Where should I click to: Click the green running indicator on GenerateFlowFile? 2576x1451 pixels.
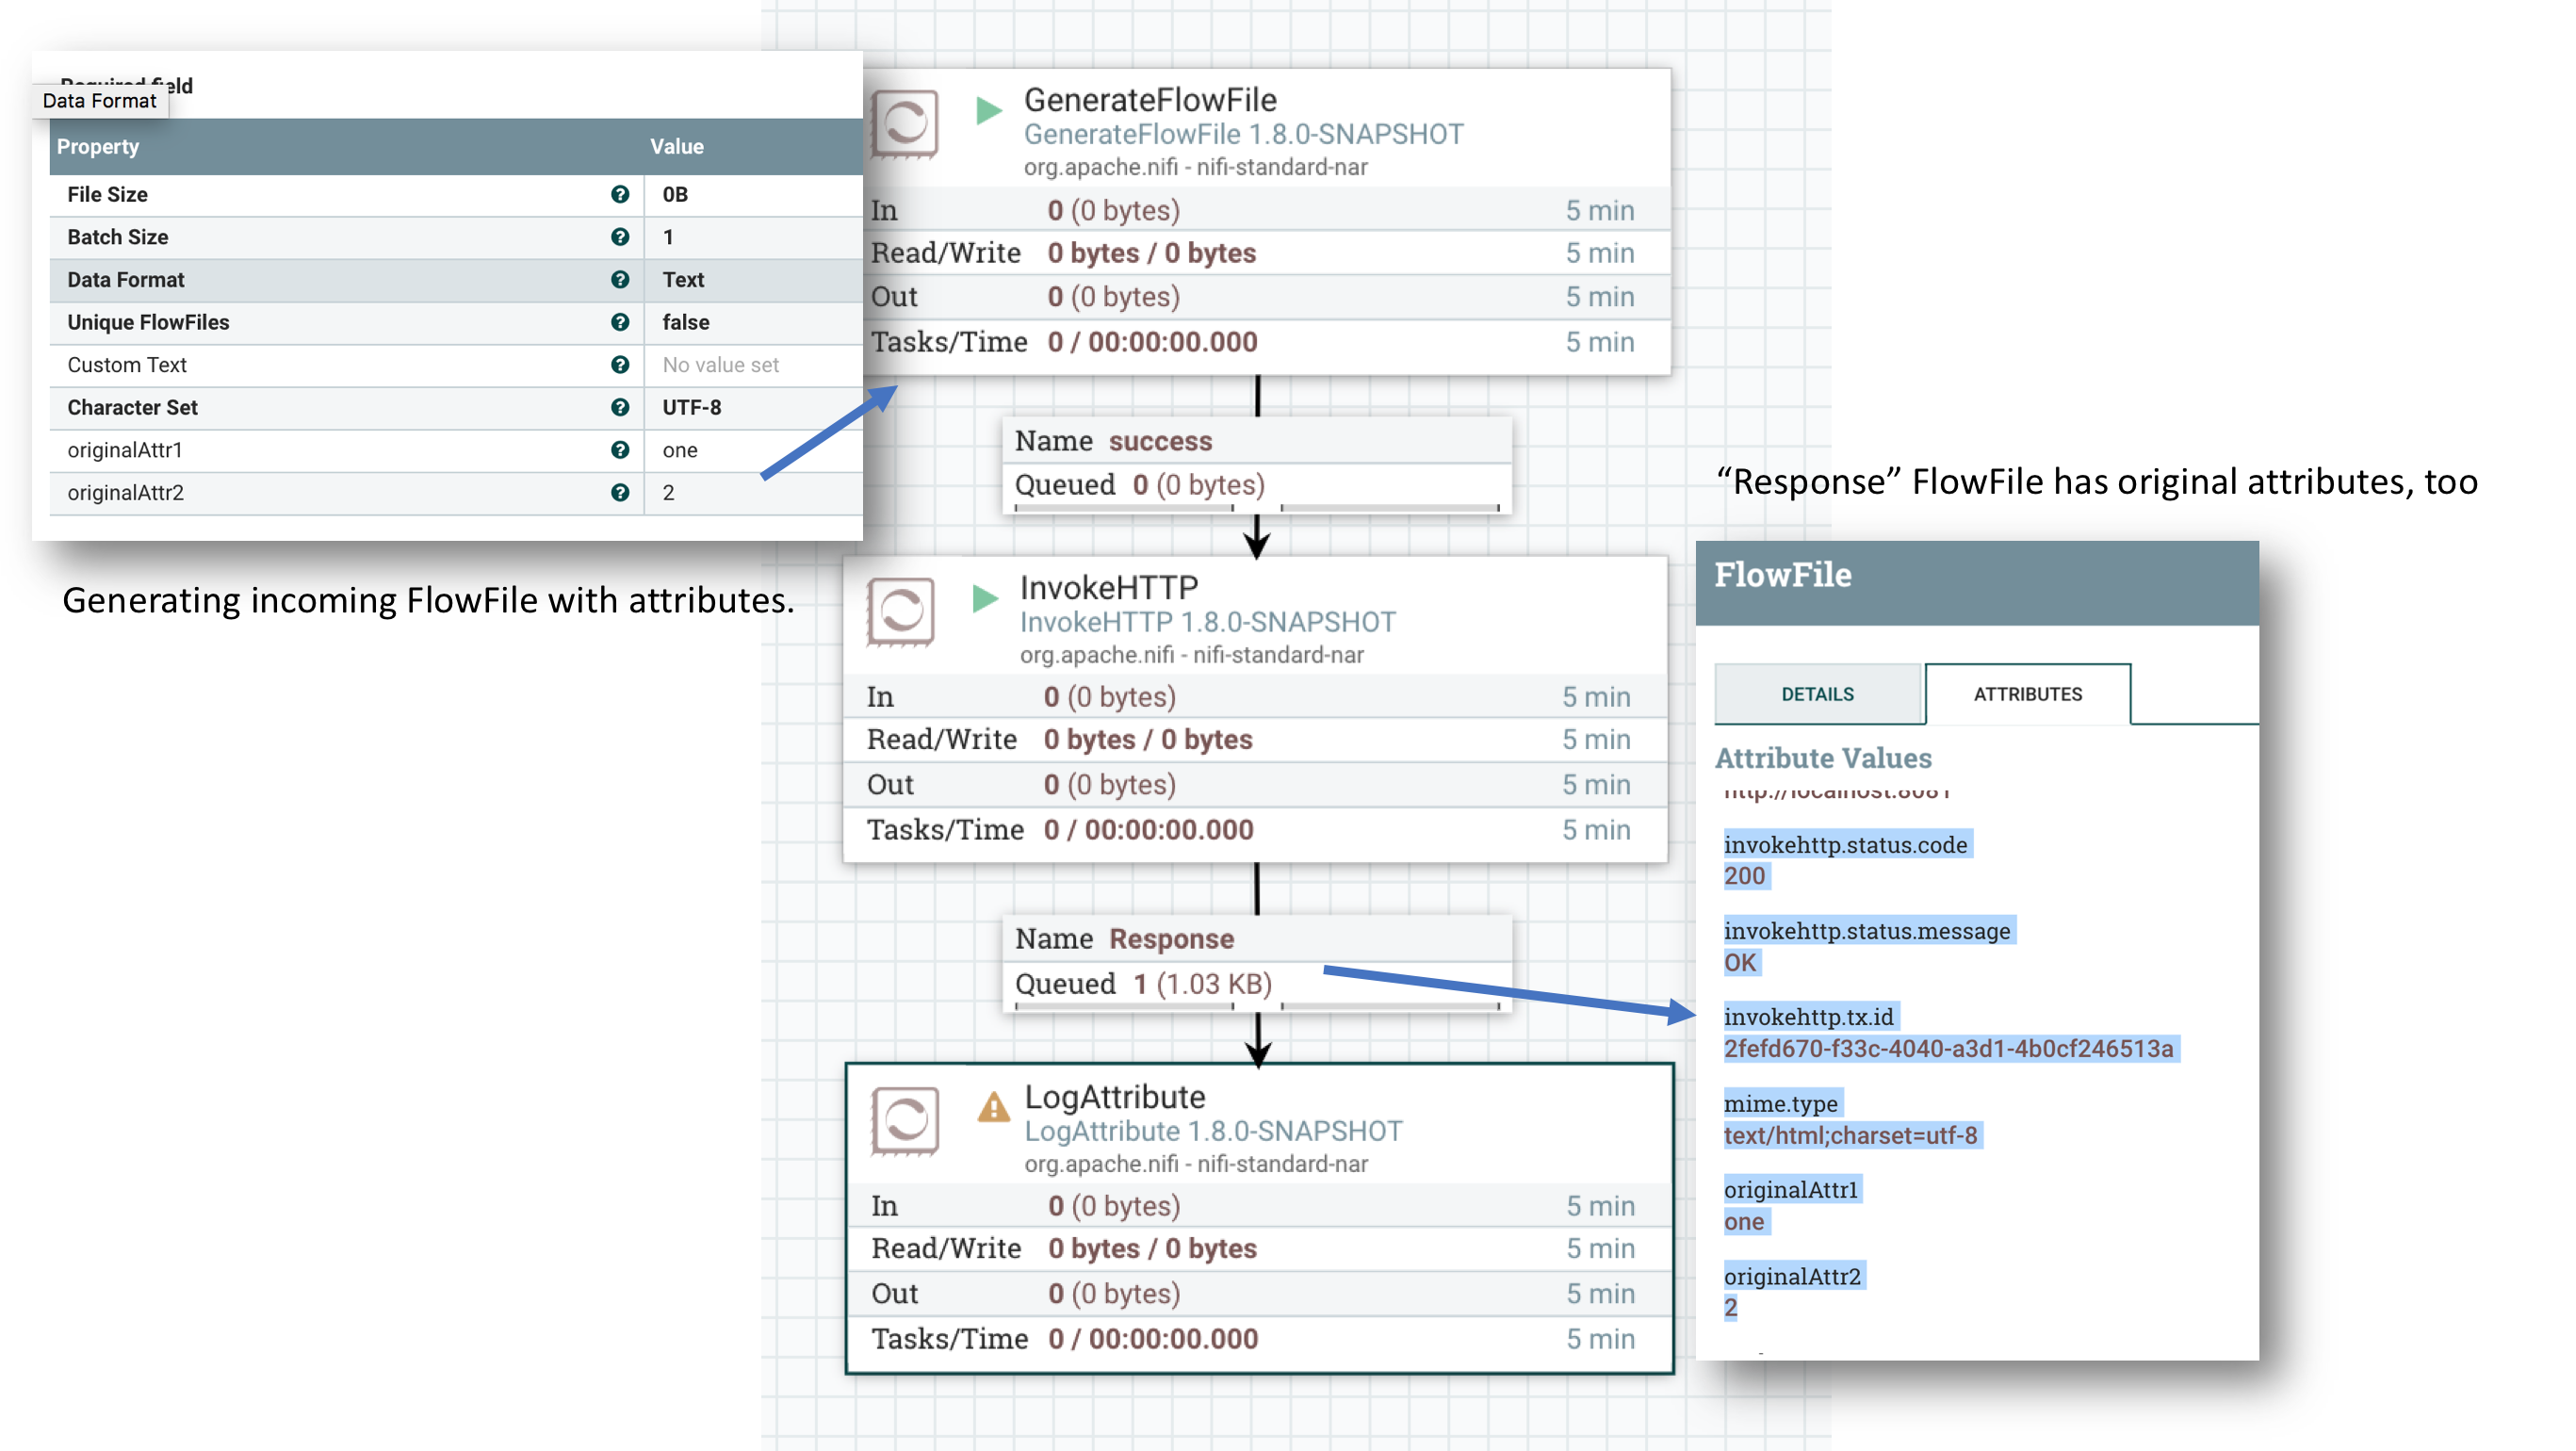coord(988,110)
